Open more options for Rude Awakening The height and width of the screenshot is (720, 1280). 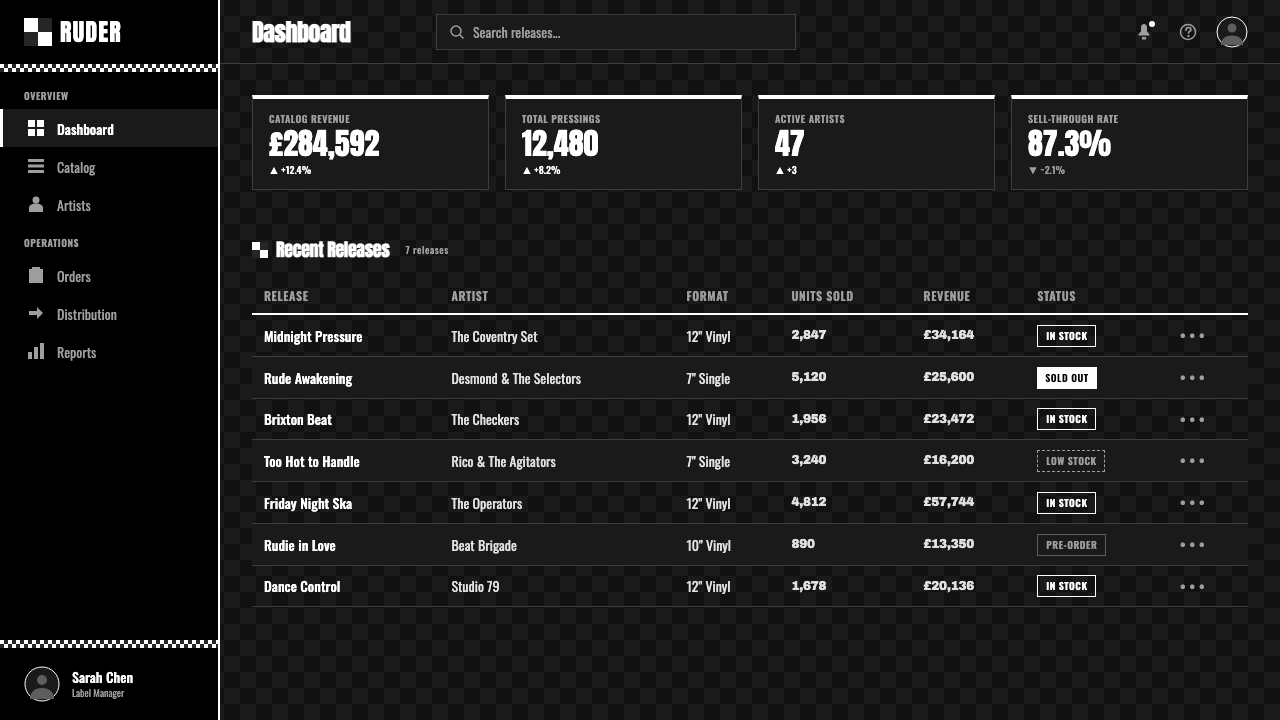(1192, 378)
